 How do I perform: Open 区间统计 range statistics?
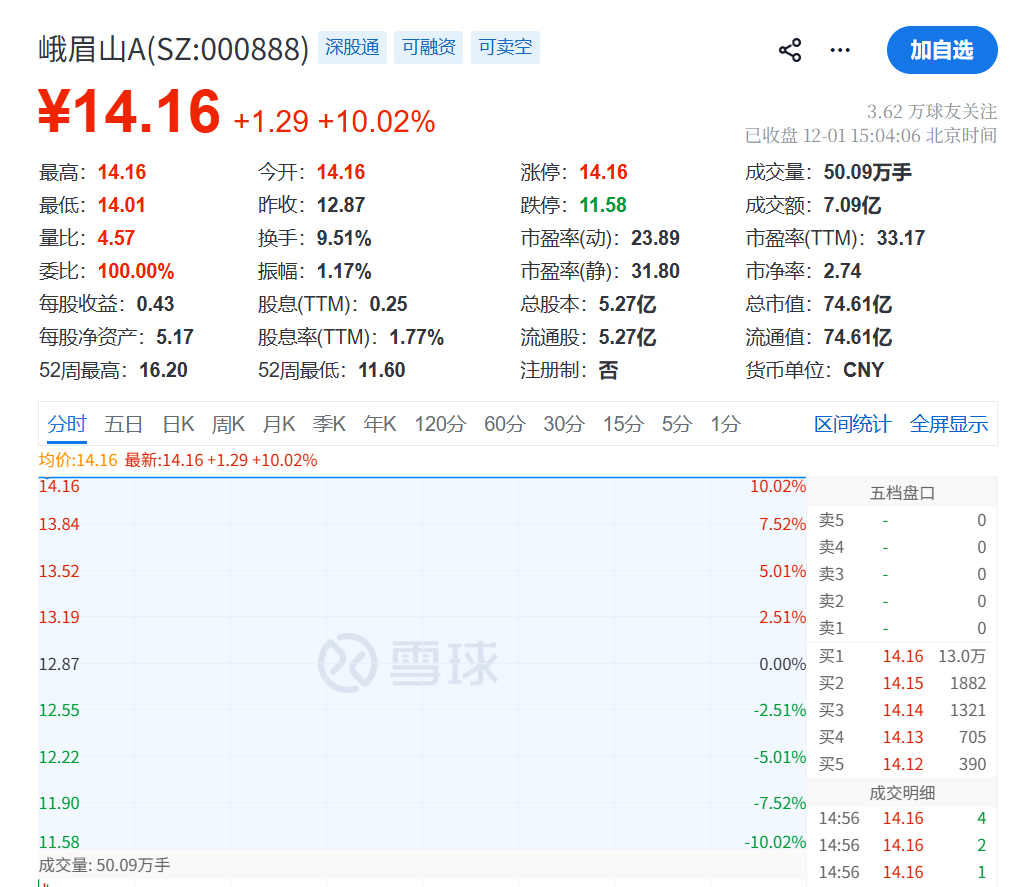[x=852, y=424]
